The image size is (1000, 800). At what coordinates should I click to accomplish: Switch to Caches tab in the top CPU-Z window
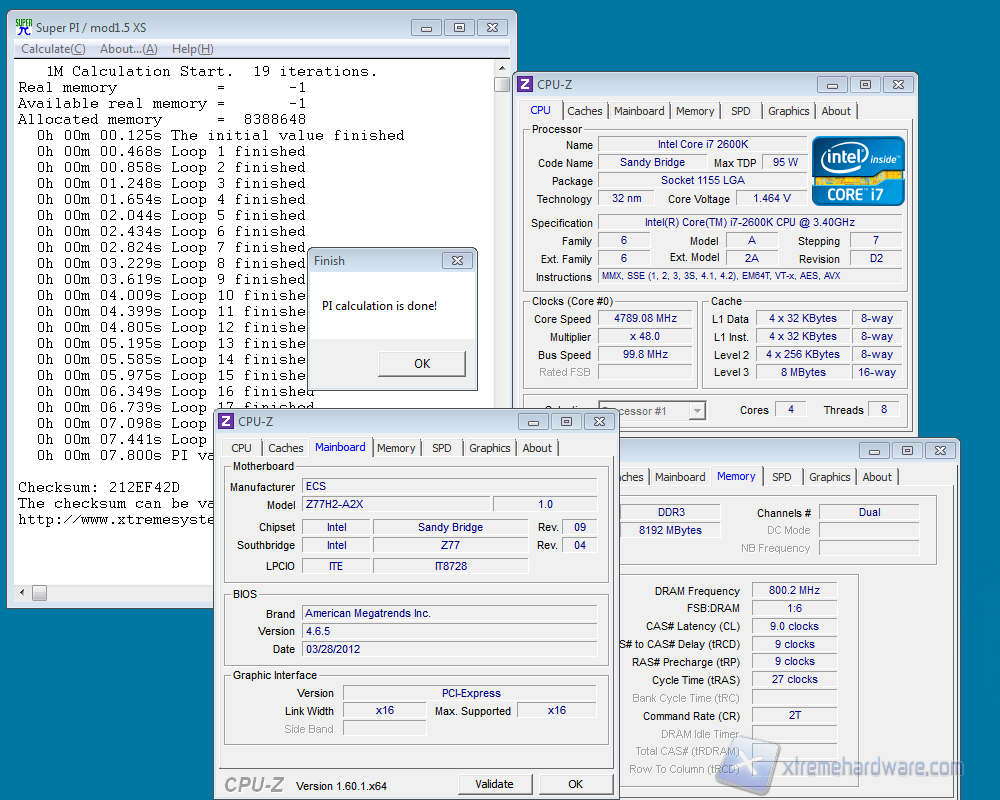pyautogui.click(x=585, y=111)
